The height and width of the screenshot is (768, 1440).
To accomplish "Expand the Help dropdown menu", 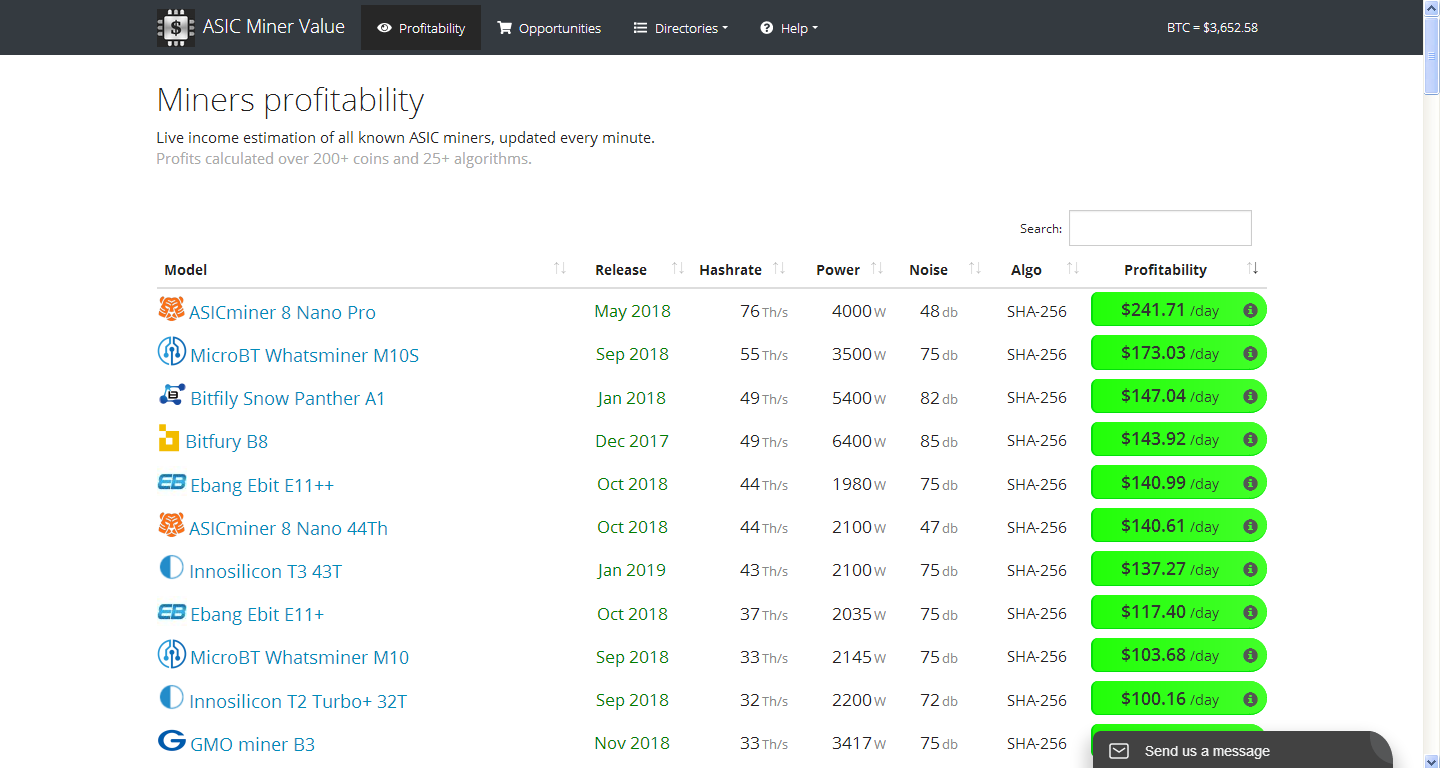I will click(x=789, y=28).
